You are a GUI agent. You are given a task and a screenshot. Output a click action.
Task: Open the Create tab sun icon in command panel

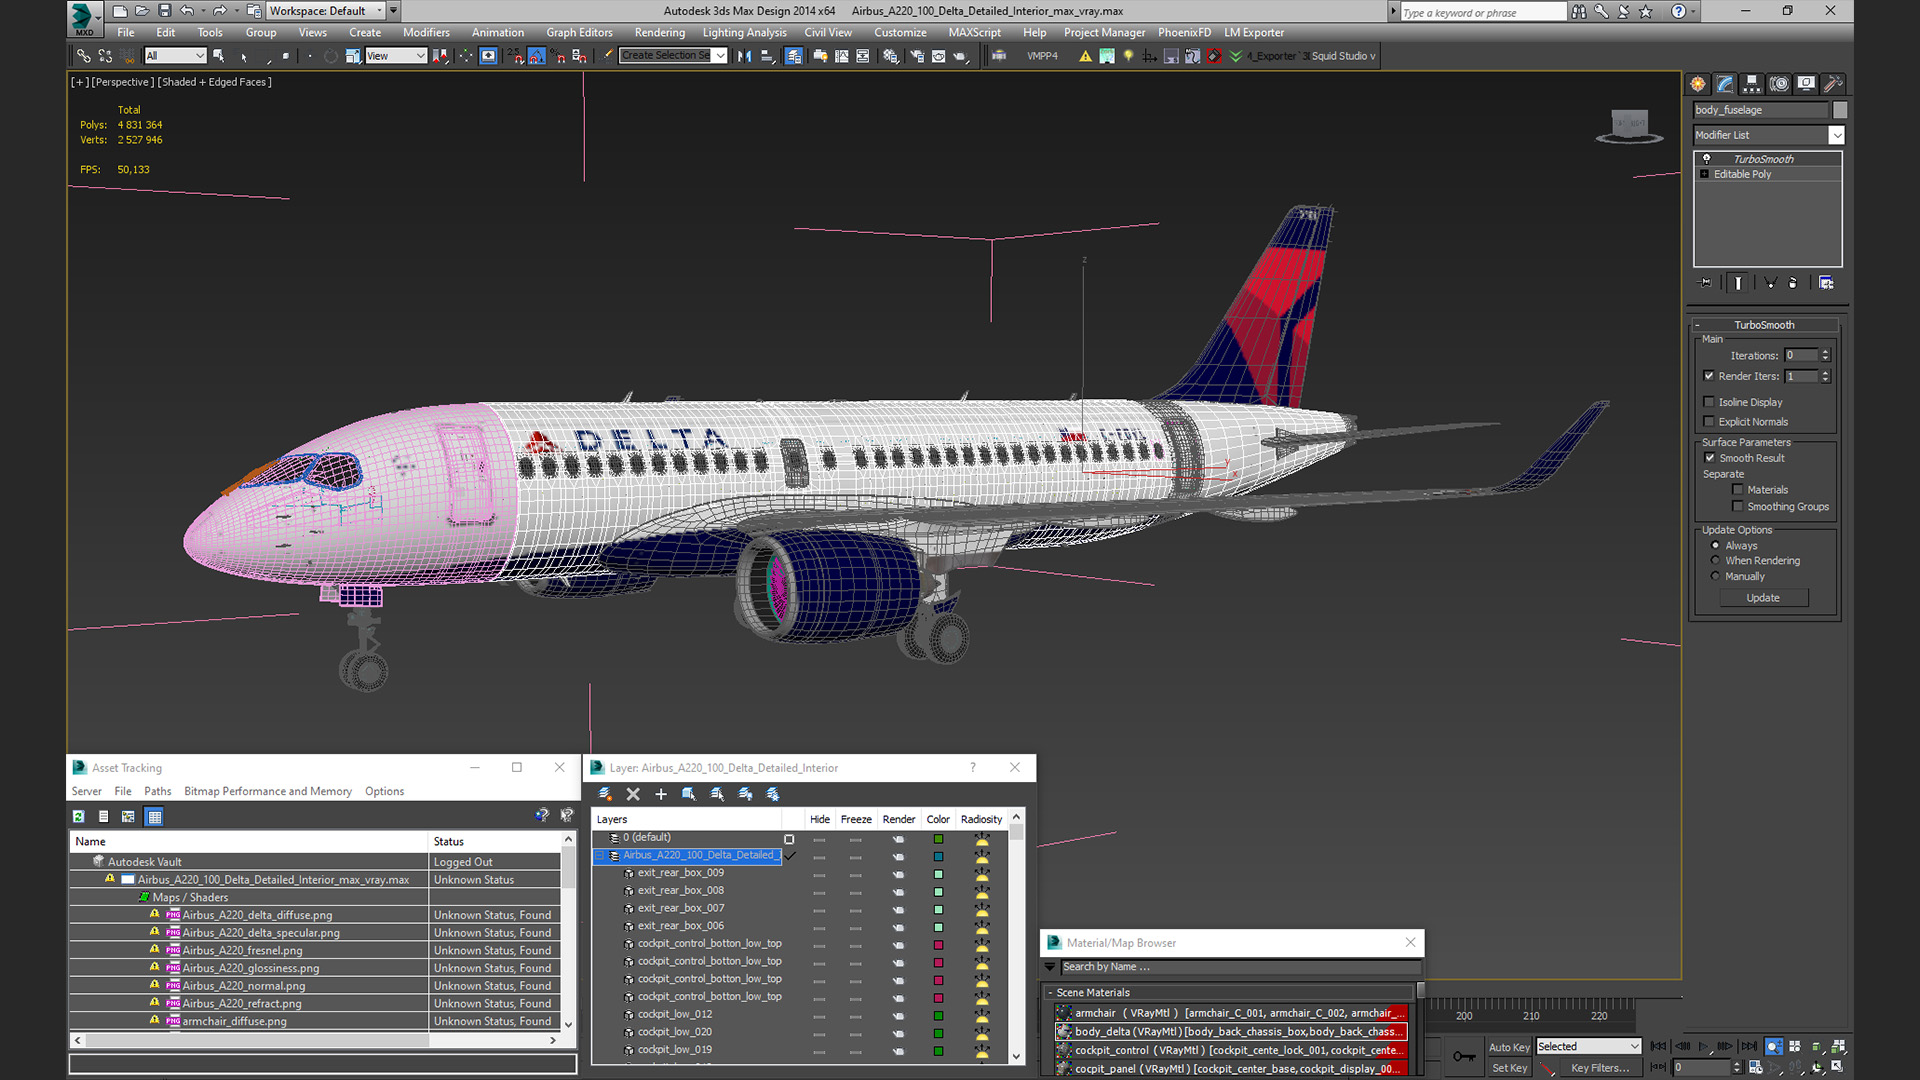coord(1698,84)
